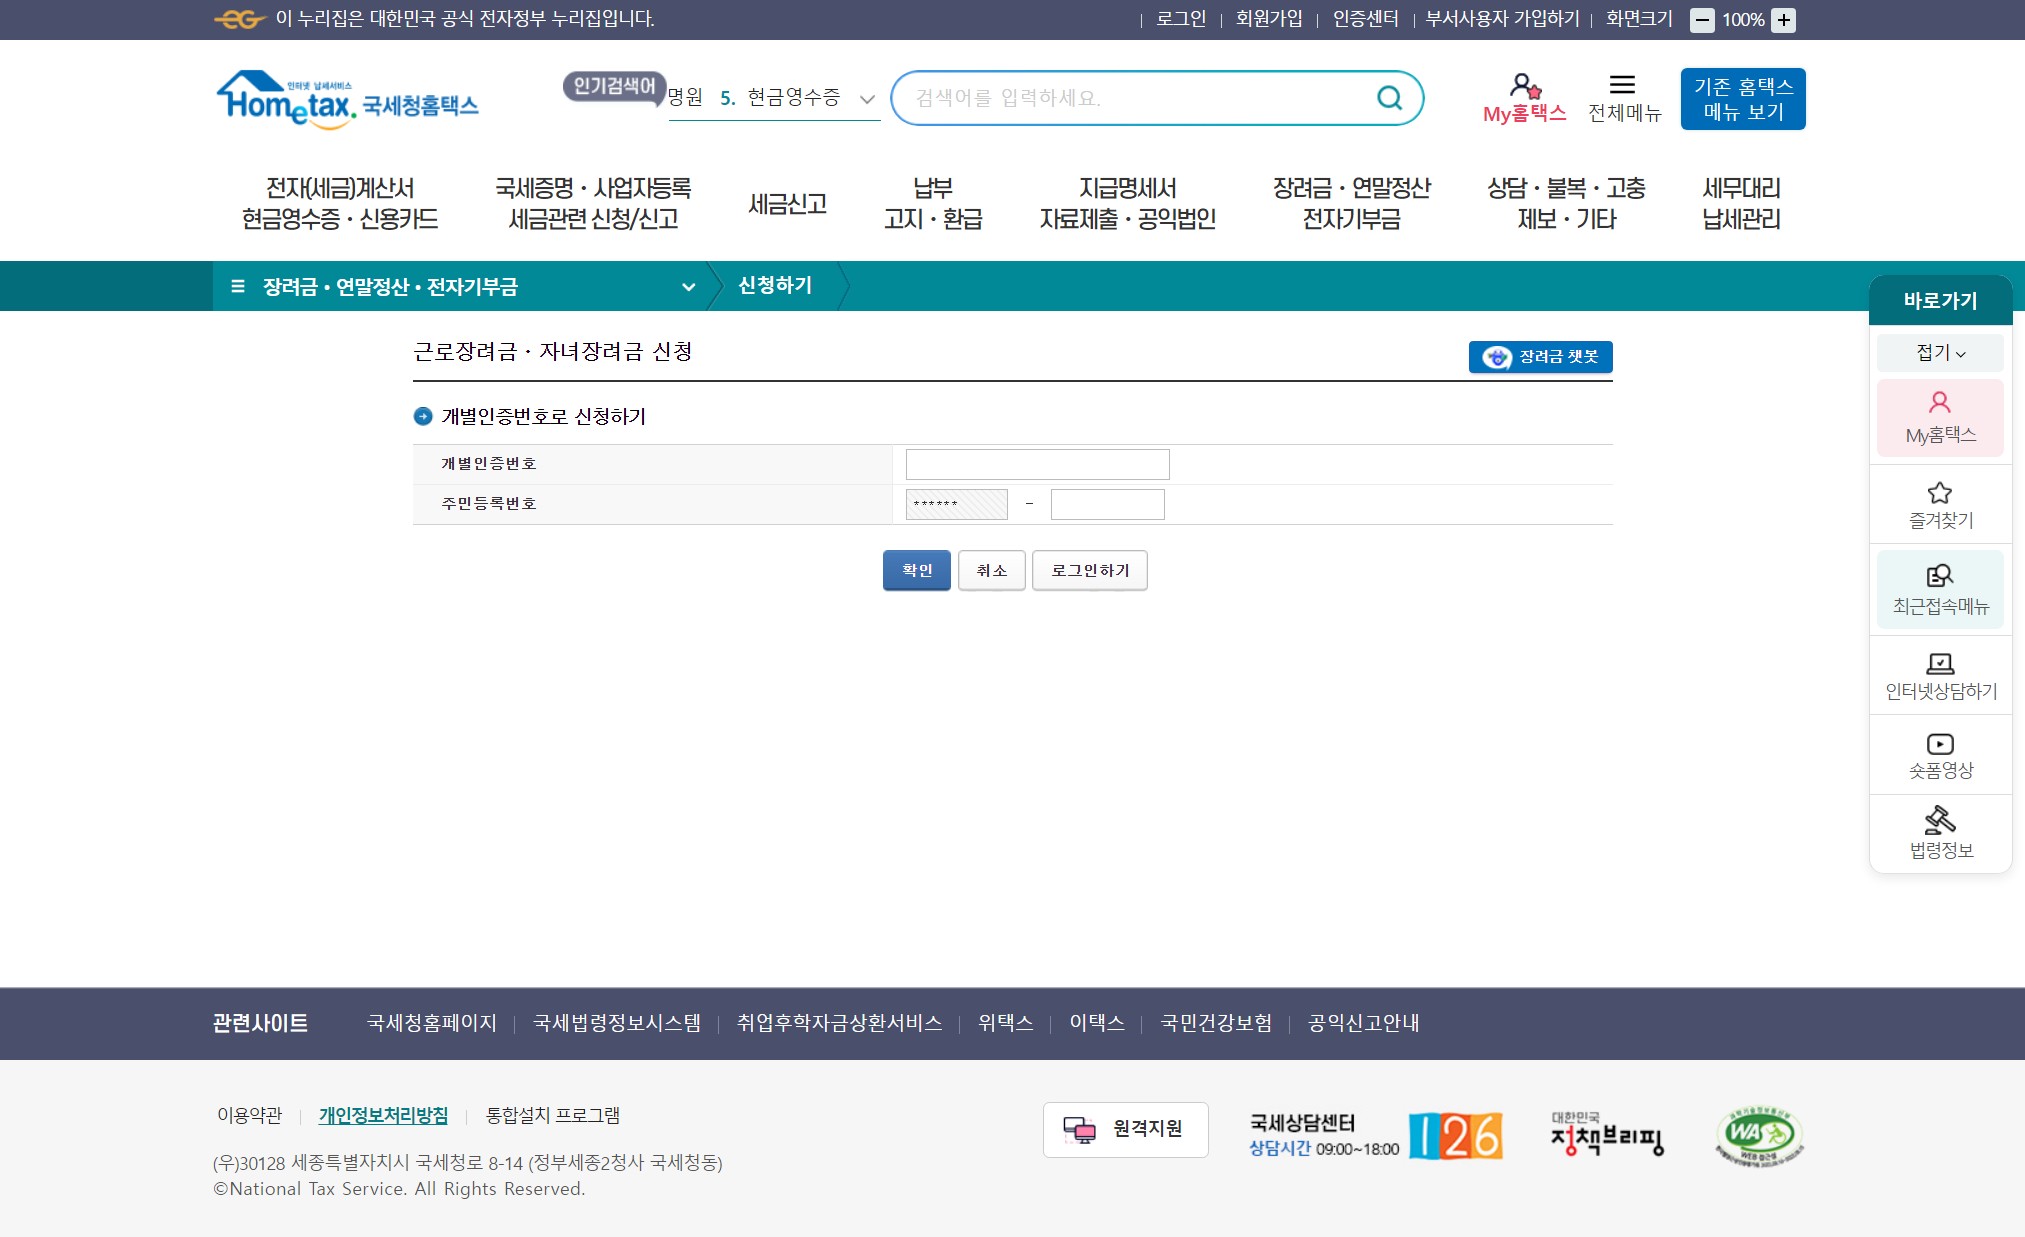2025x1237 pixels.
Task: Open the 세금신고 main menu
Action: 787,204
